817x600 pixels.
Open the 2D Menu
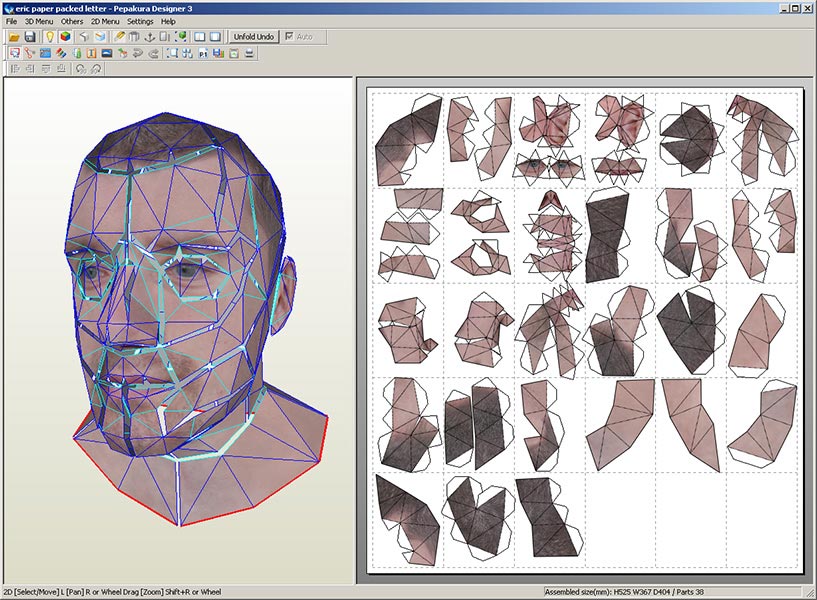coord(104,21)
